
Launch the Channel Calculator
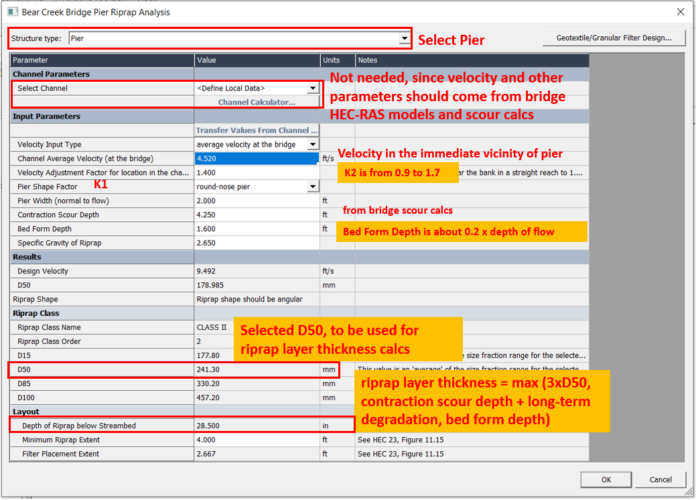point(257,102)
